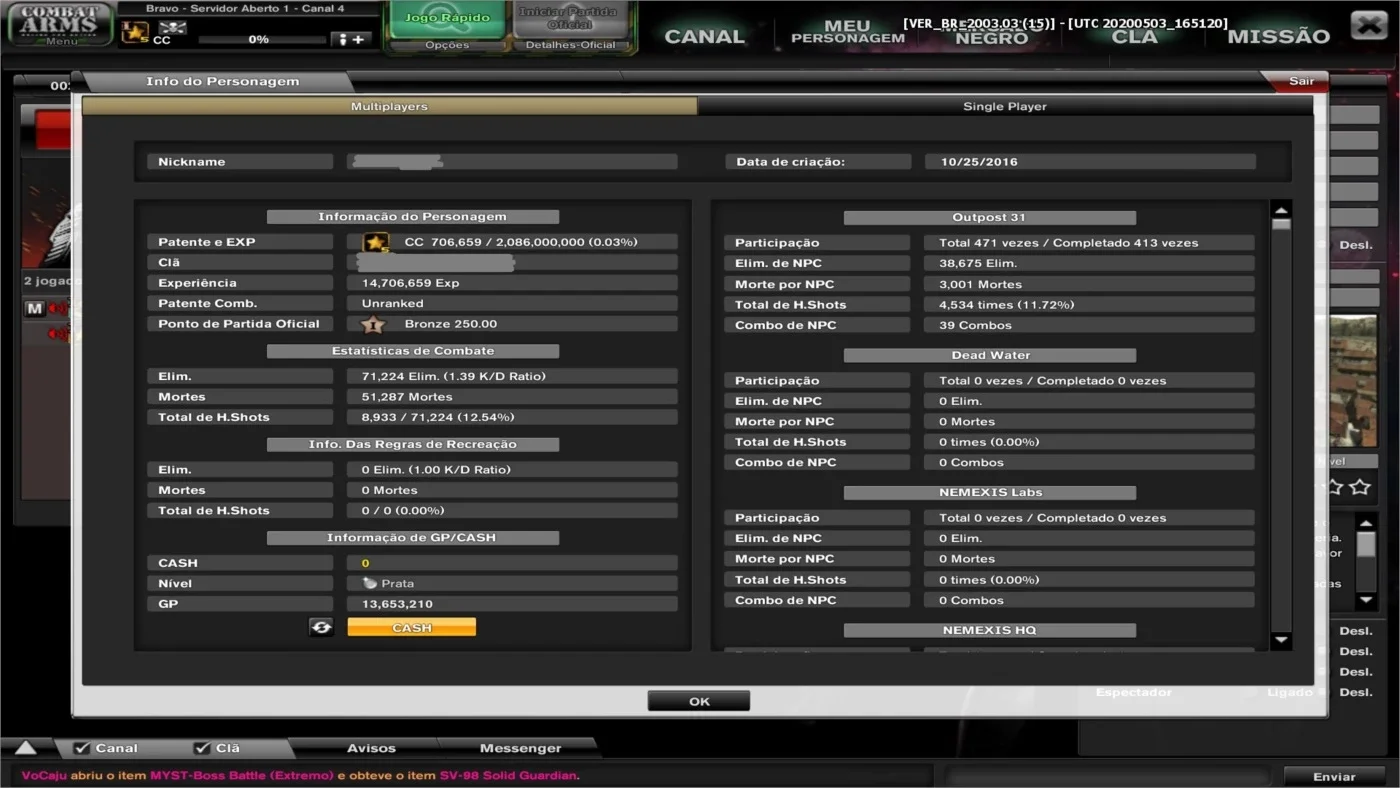This screenshot has height=788, width=1400.
Task: Click the 71,224 Elim. K/D ratio value
Action: (x=453, y=376)
